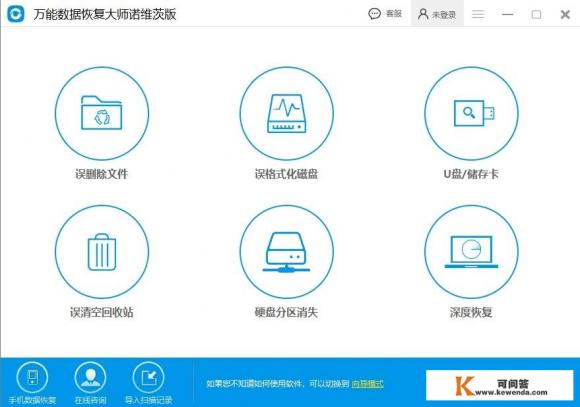Click the 误删除文件 text label
580x407 pixels.
click(102, 174)
